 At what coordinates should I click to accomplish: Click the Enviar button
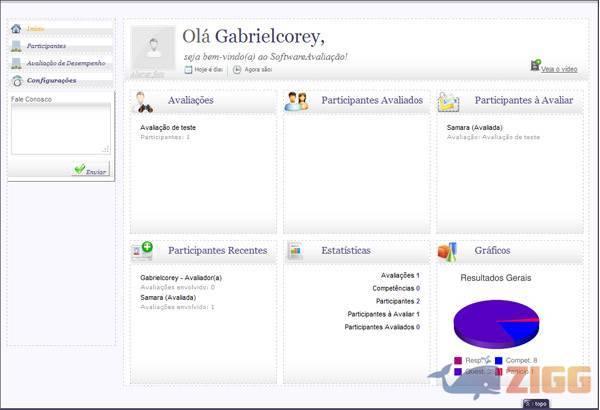pos(91,169)
